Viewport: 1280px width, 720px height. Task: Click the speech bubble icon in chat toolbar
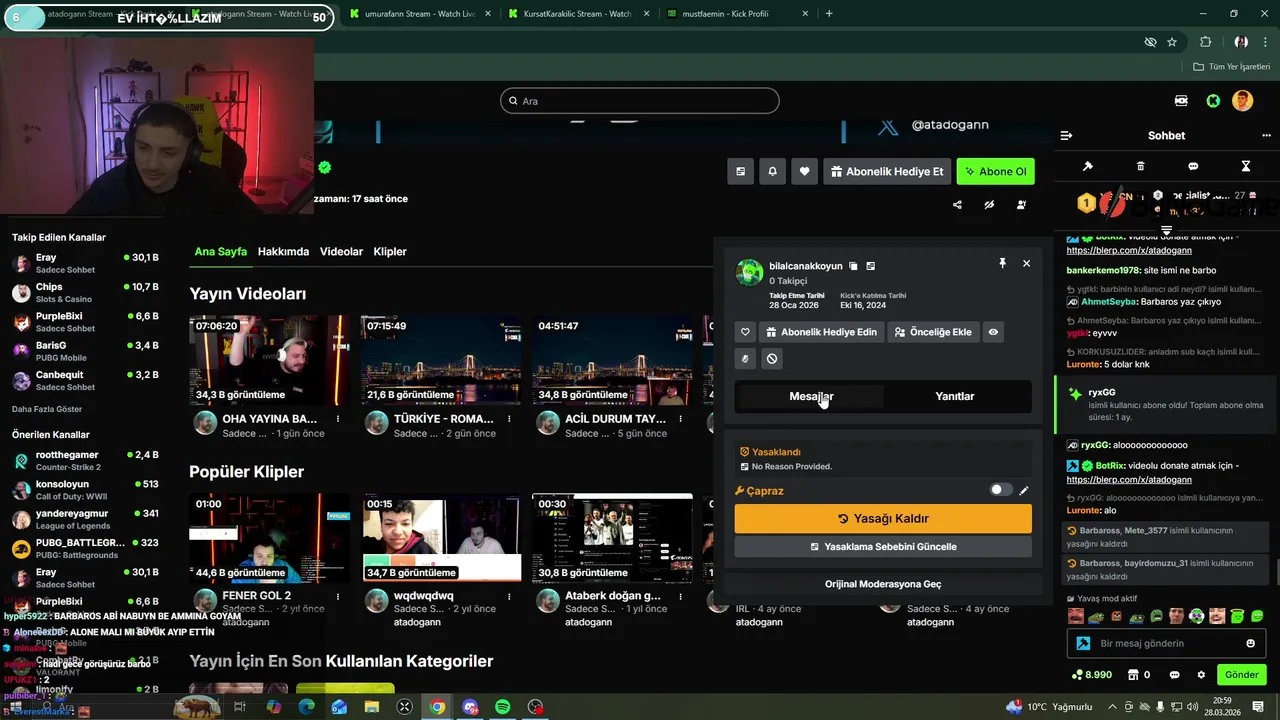pos(1193,166)
